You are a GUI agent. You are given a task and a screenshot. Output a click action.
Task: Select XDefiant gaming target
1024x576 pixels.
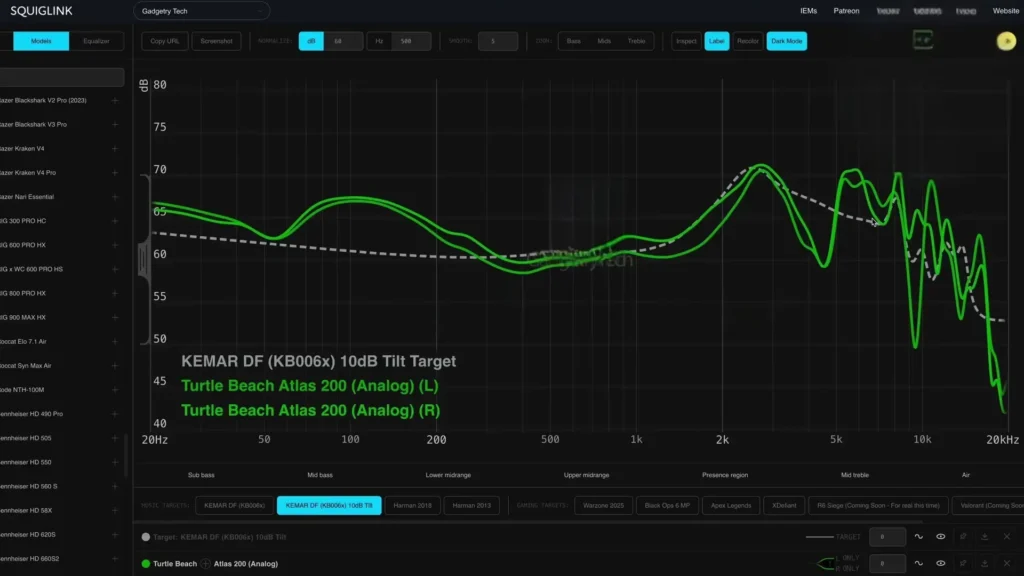click(784, 505)
